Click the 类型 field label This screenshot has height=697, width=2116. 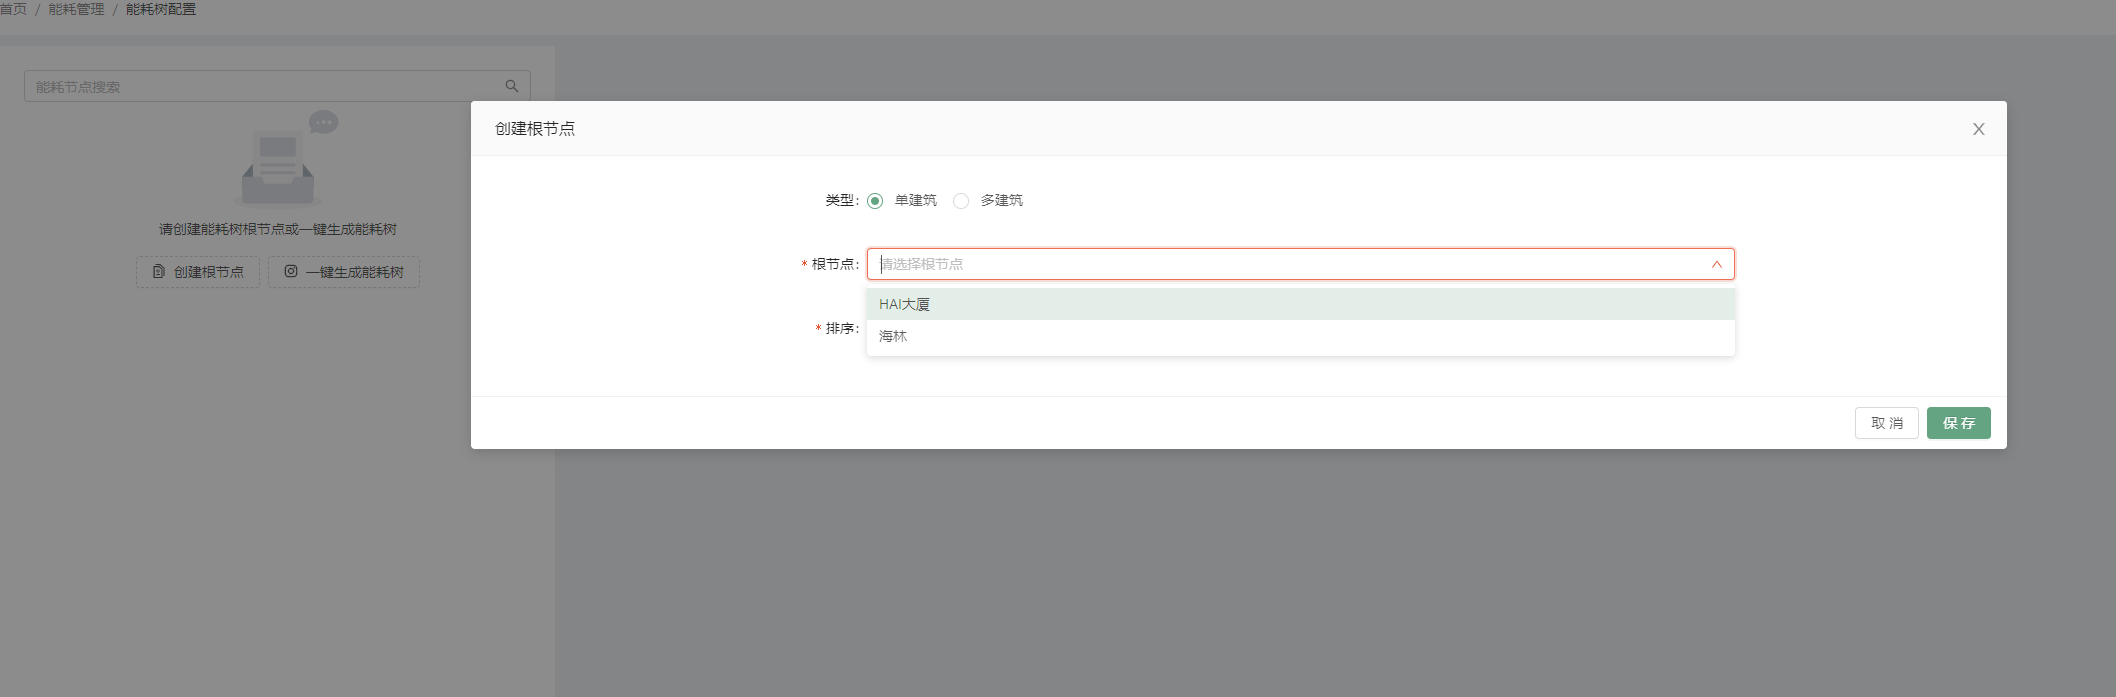pos(842,200)
